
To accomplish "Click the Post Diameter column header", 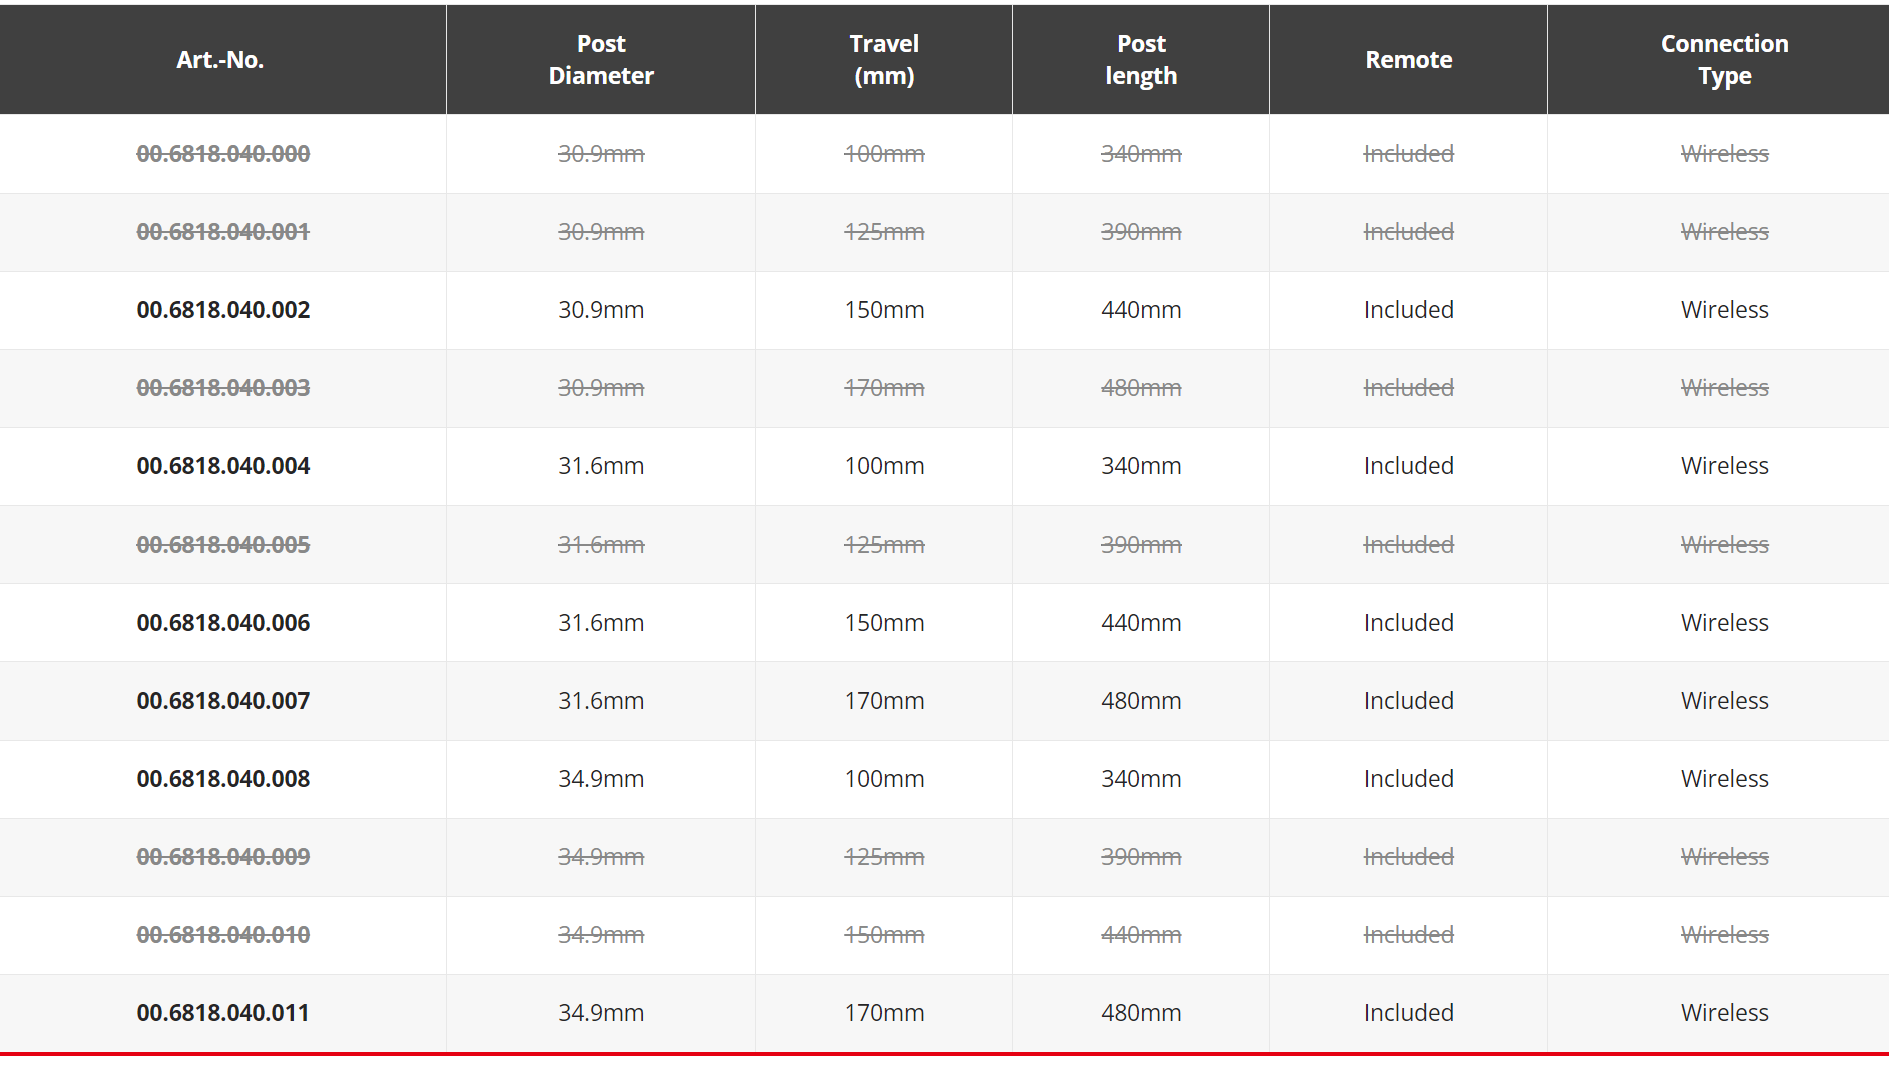I will click(601, 60).
